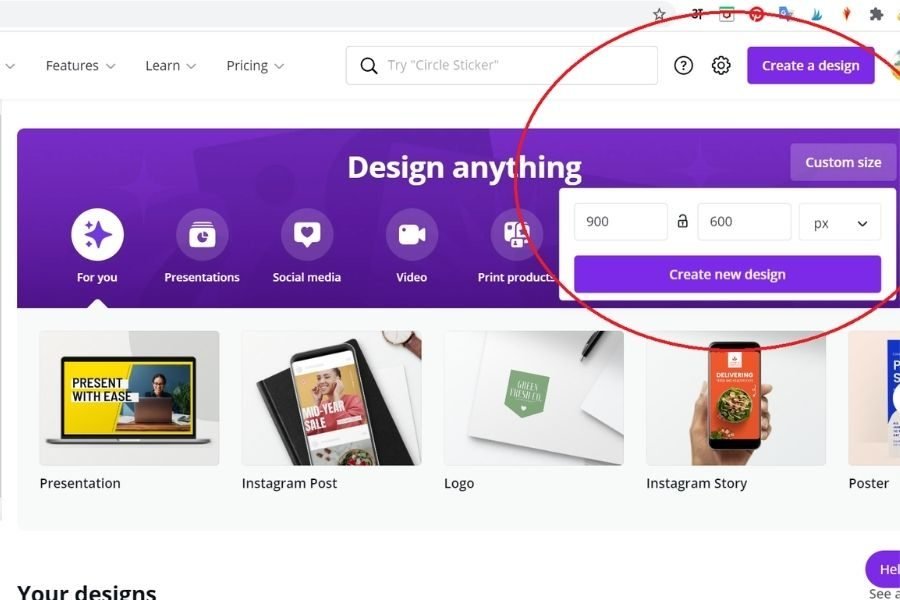Expand the px units dropdown

pos(839,223)
